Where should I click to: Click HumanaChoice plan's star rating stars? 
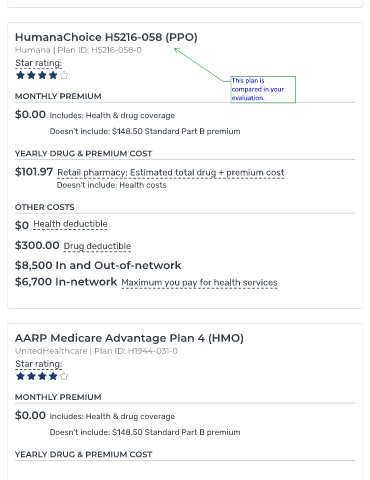(42, 75)
